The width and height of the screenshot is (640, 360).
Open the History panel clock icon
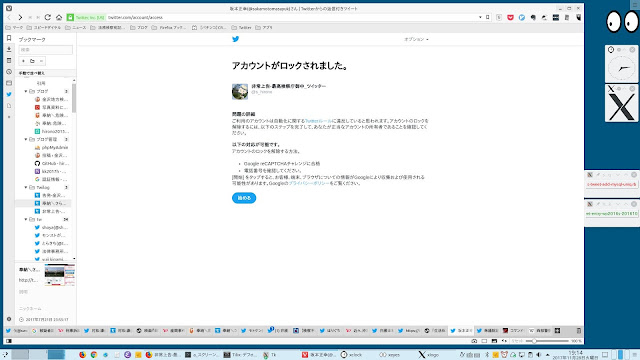(9, 72)
